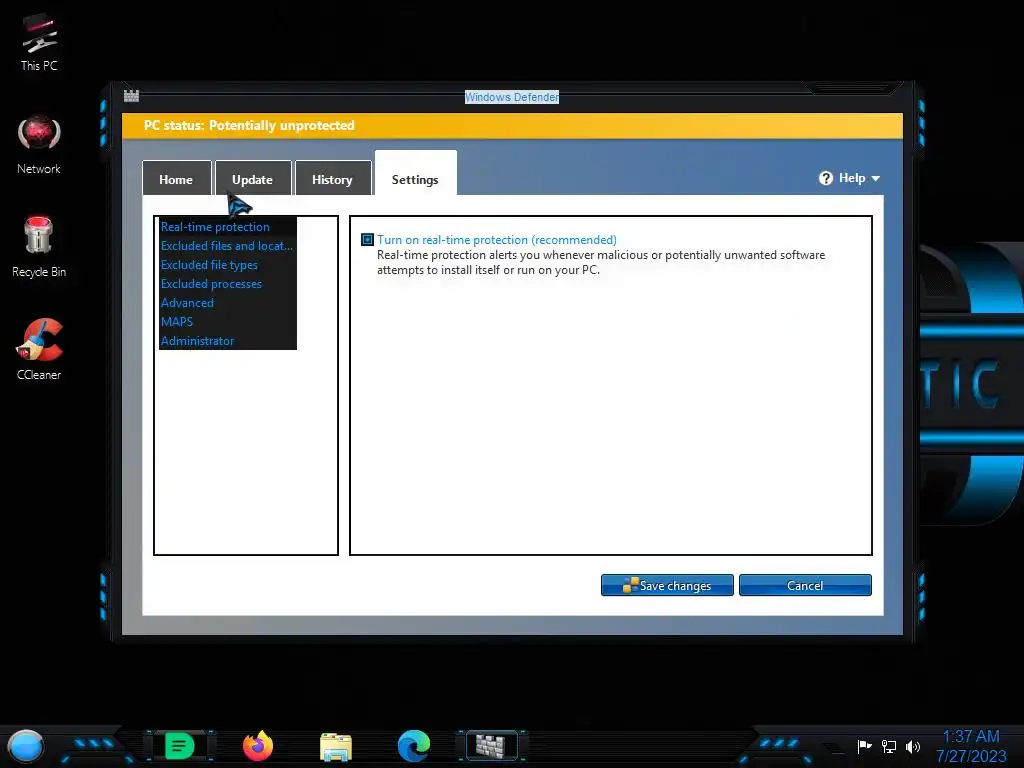The width and height of the screenshot is (1024, 768).
Task: Expand the Help dropdown arrow
Action: click(x=876, y=178)
